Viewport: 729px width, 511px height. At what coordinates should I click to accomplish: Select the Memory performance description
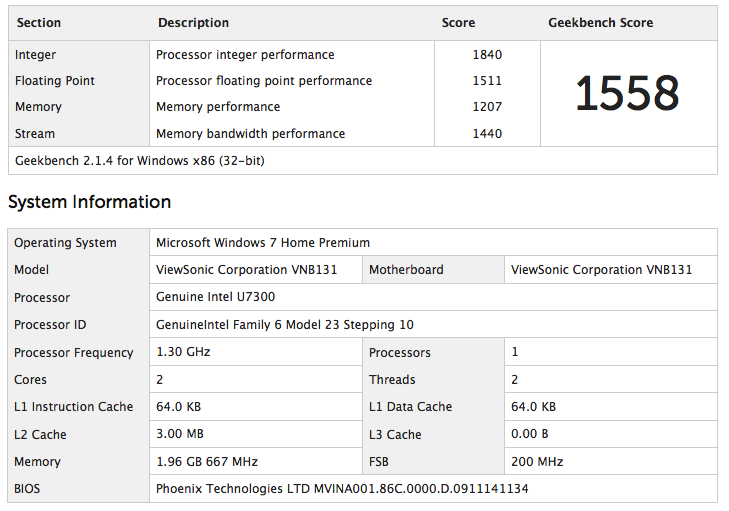coord(218,107)
